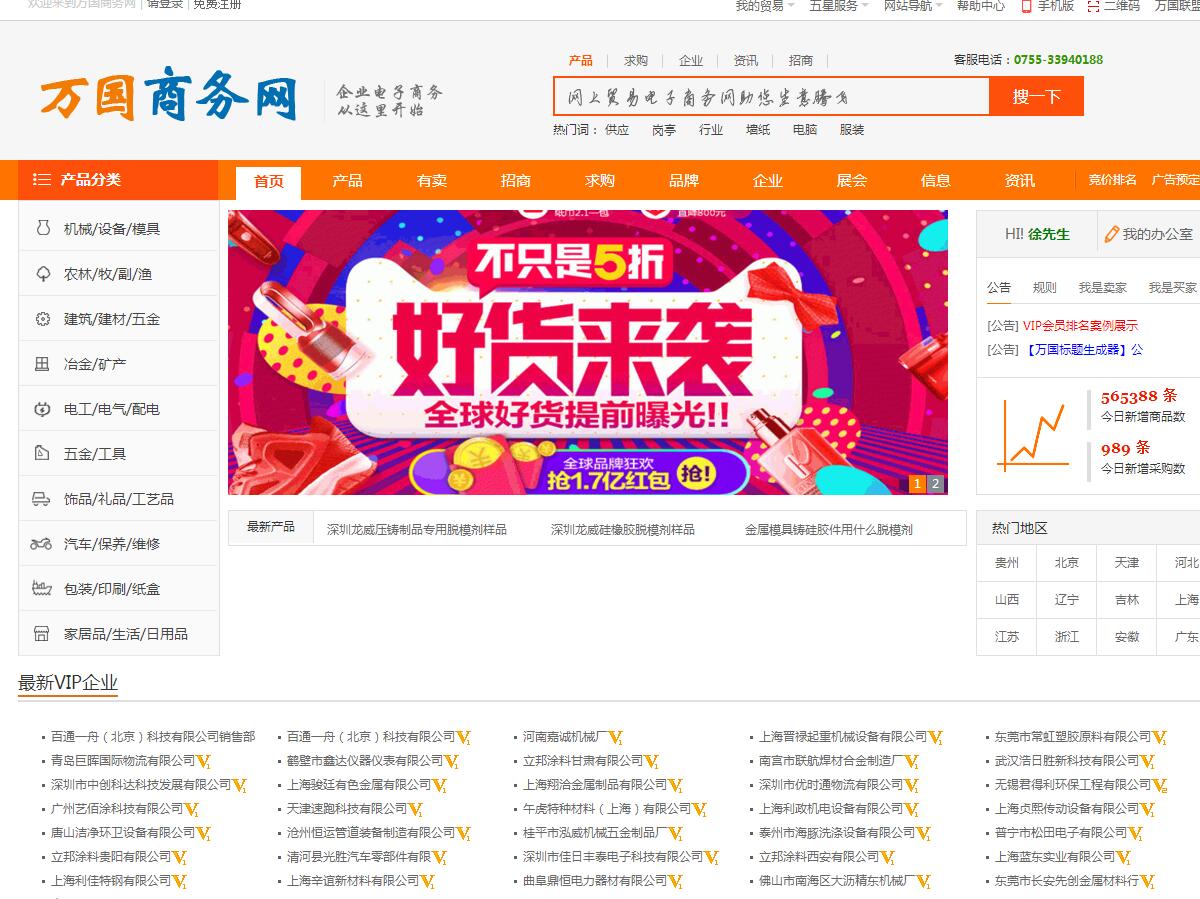Click VIP badge after 河南嘉诚机械厂
Viewport: 1200px width, 899px height.
click(x=616, y=738)
